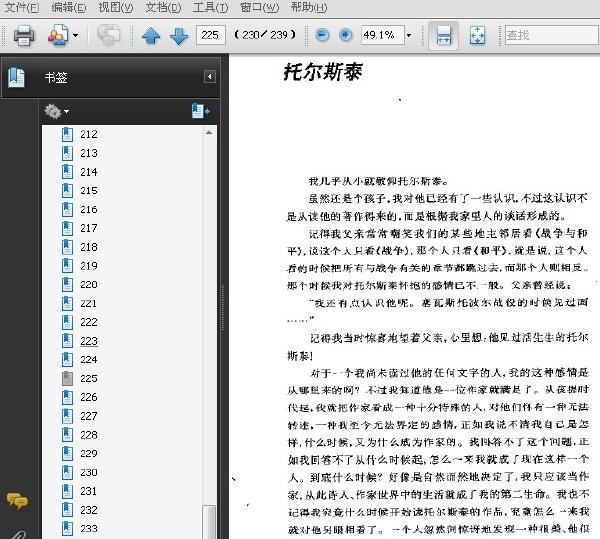Click the page title 托尔斯泰

(323, 72)
